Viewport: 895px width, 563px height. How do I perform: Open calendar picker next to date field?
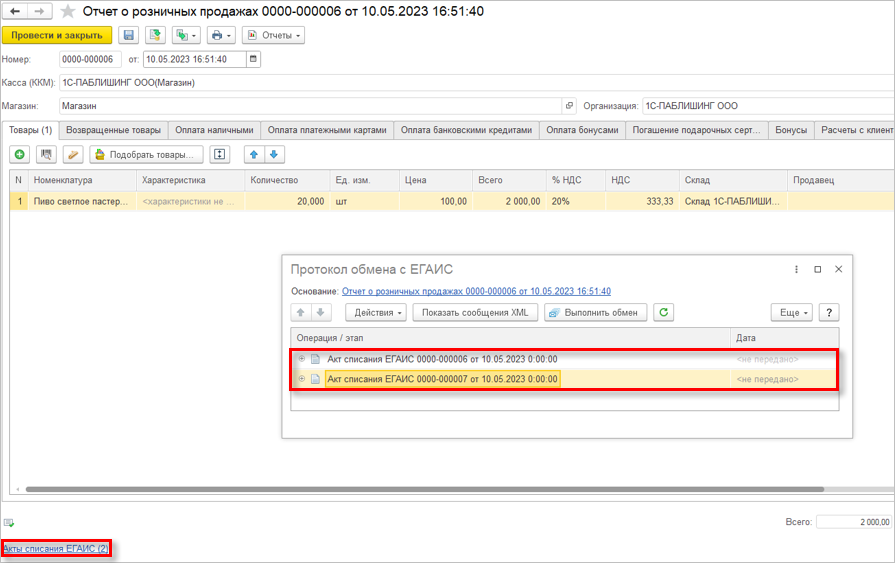[x=253, y=59]
